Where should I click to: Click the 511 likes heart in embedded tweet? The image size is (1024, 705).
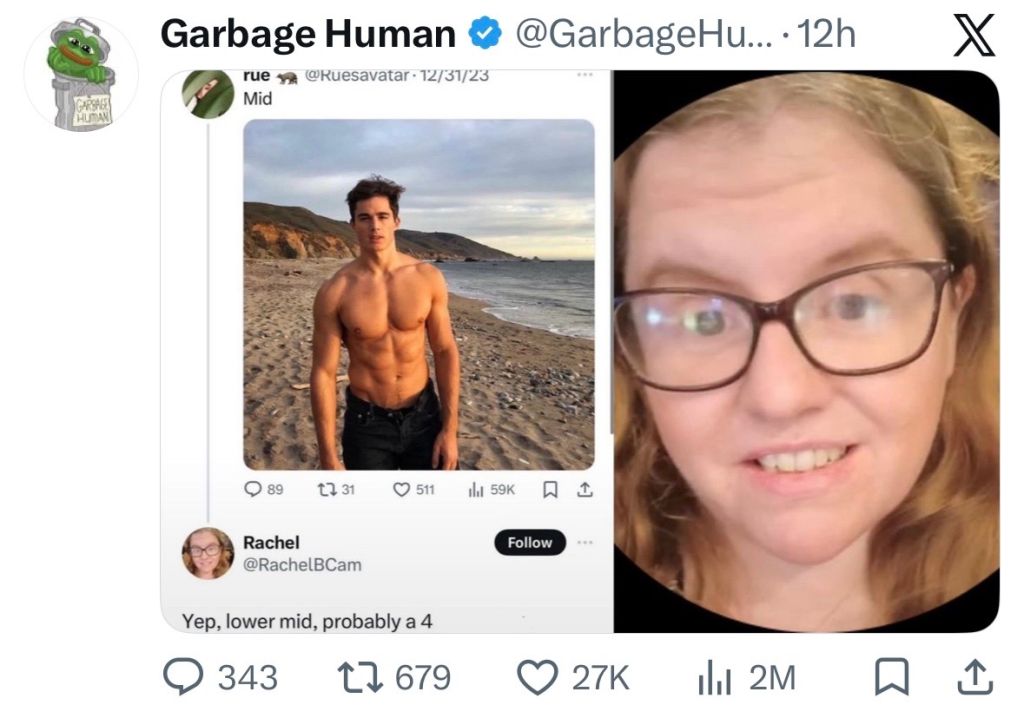[x=402, y=490]
